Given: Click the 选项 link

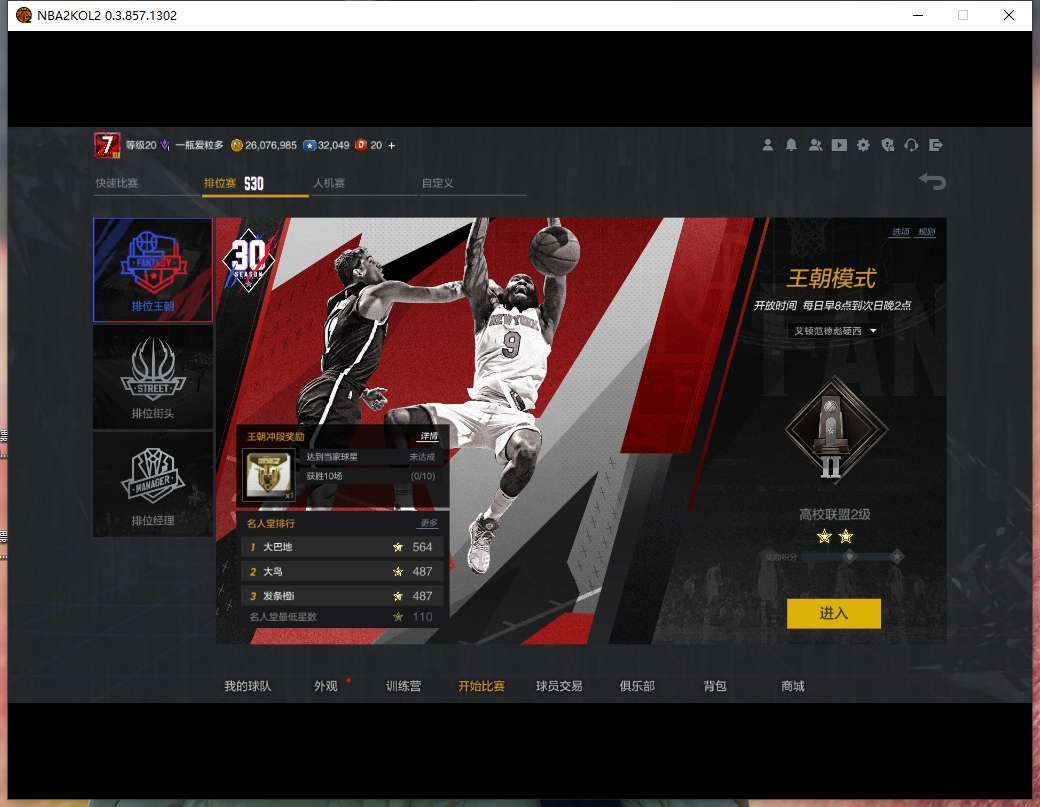Looking at the screenshot, I should 900,231.
